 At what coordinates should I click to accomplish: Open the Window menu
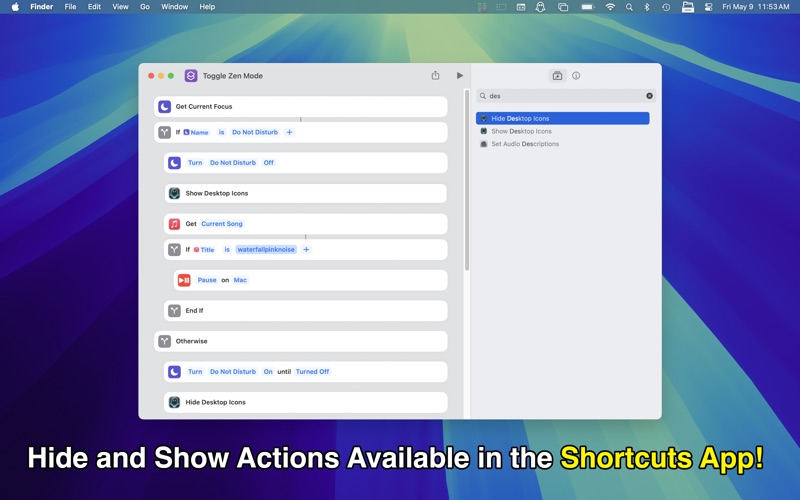coord(174,7)
